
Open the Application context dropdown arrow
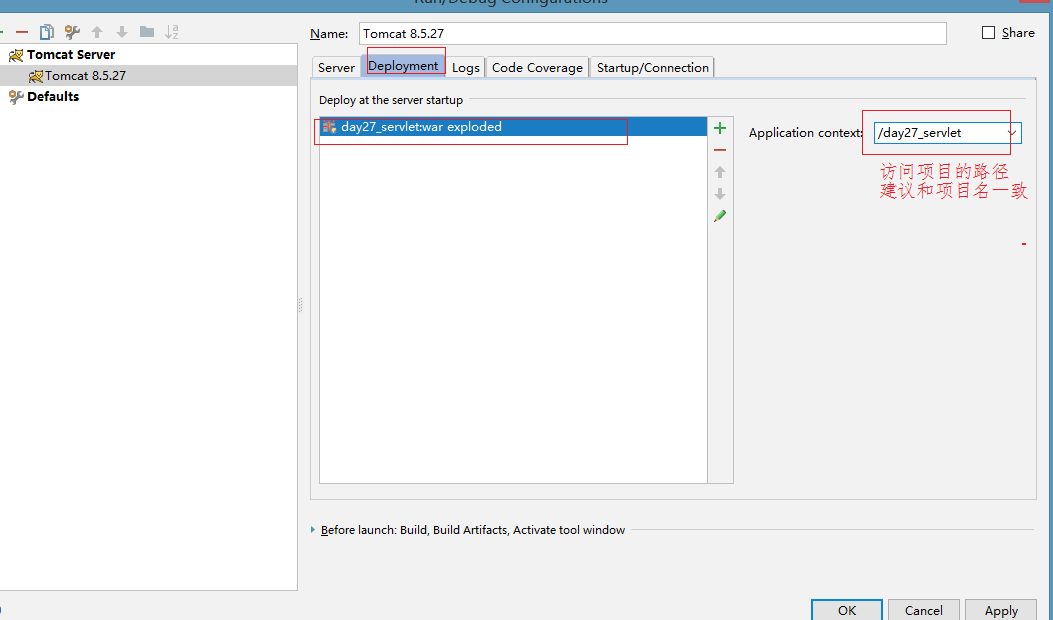[1011, 133]
